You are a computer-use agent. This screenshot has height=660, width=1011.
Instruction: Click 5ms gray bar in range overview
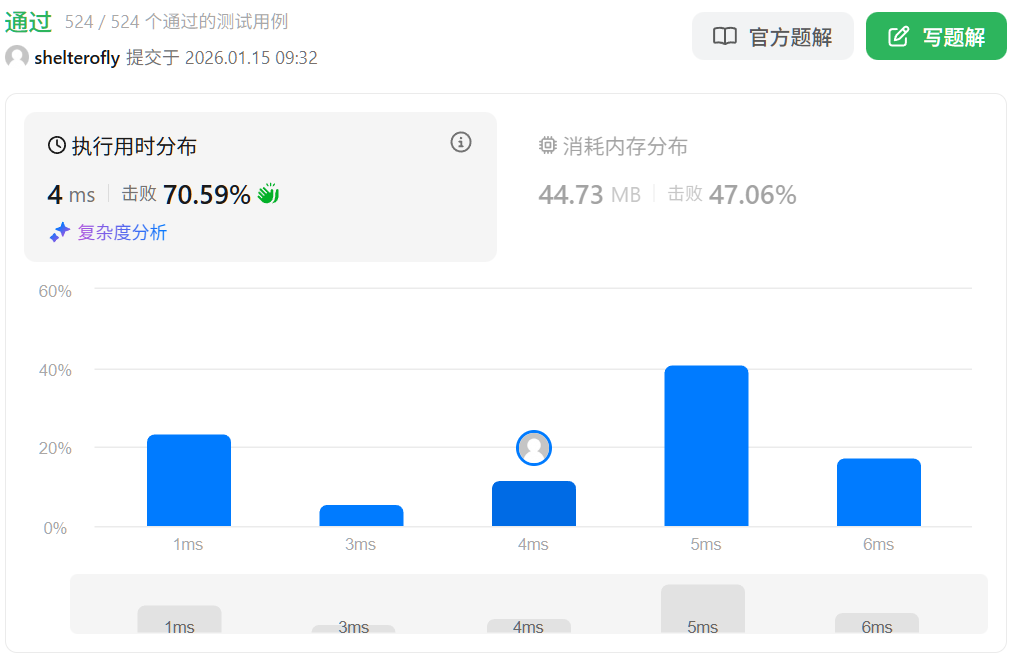coord(703,608)
